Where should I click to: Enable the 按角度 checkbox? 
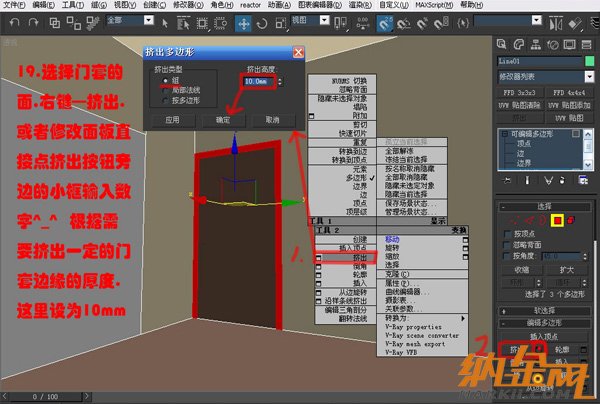(x=507, y=255)
